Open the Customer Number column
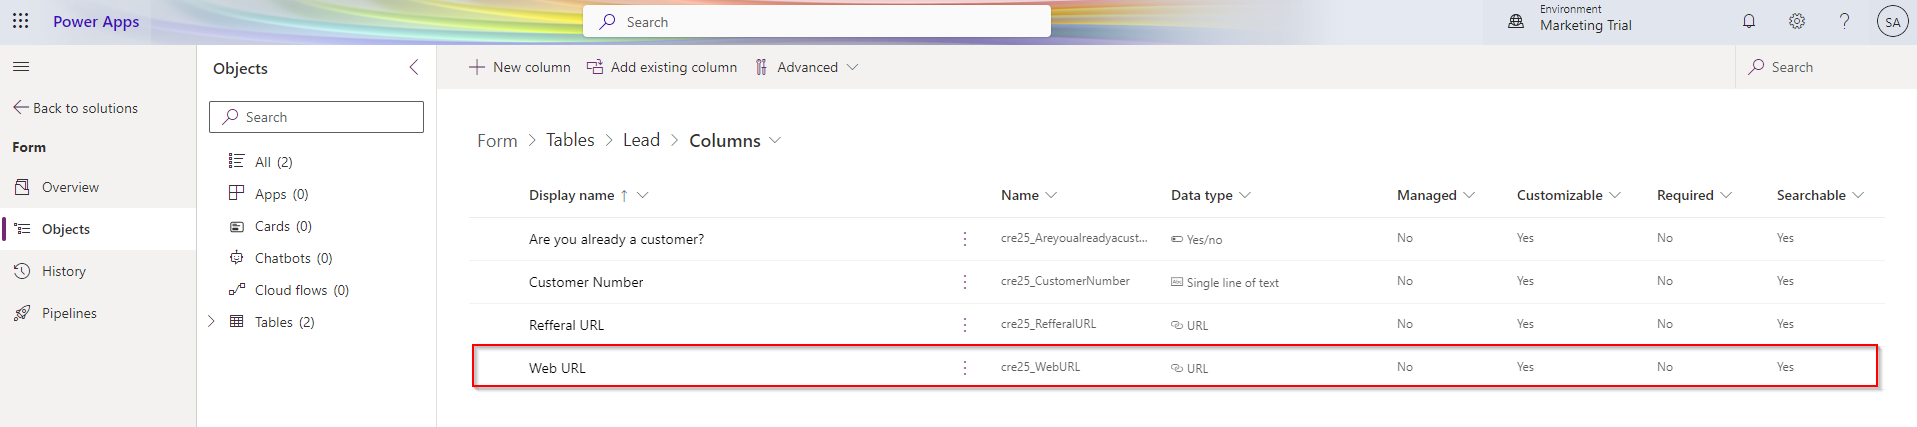 tap(586, 282)
